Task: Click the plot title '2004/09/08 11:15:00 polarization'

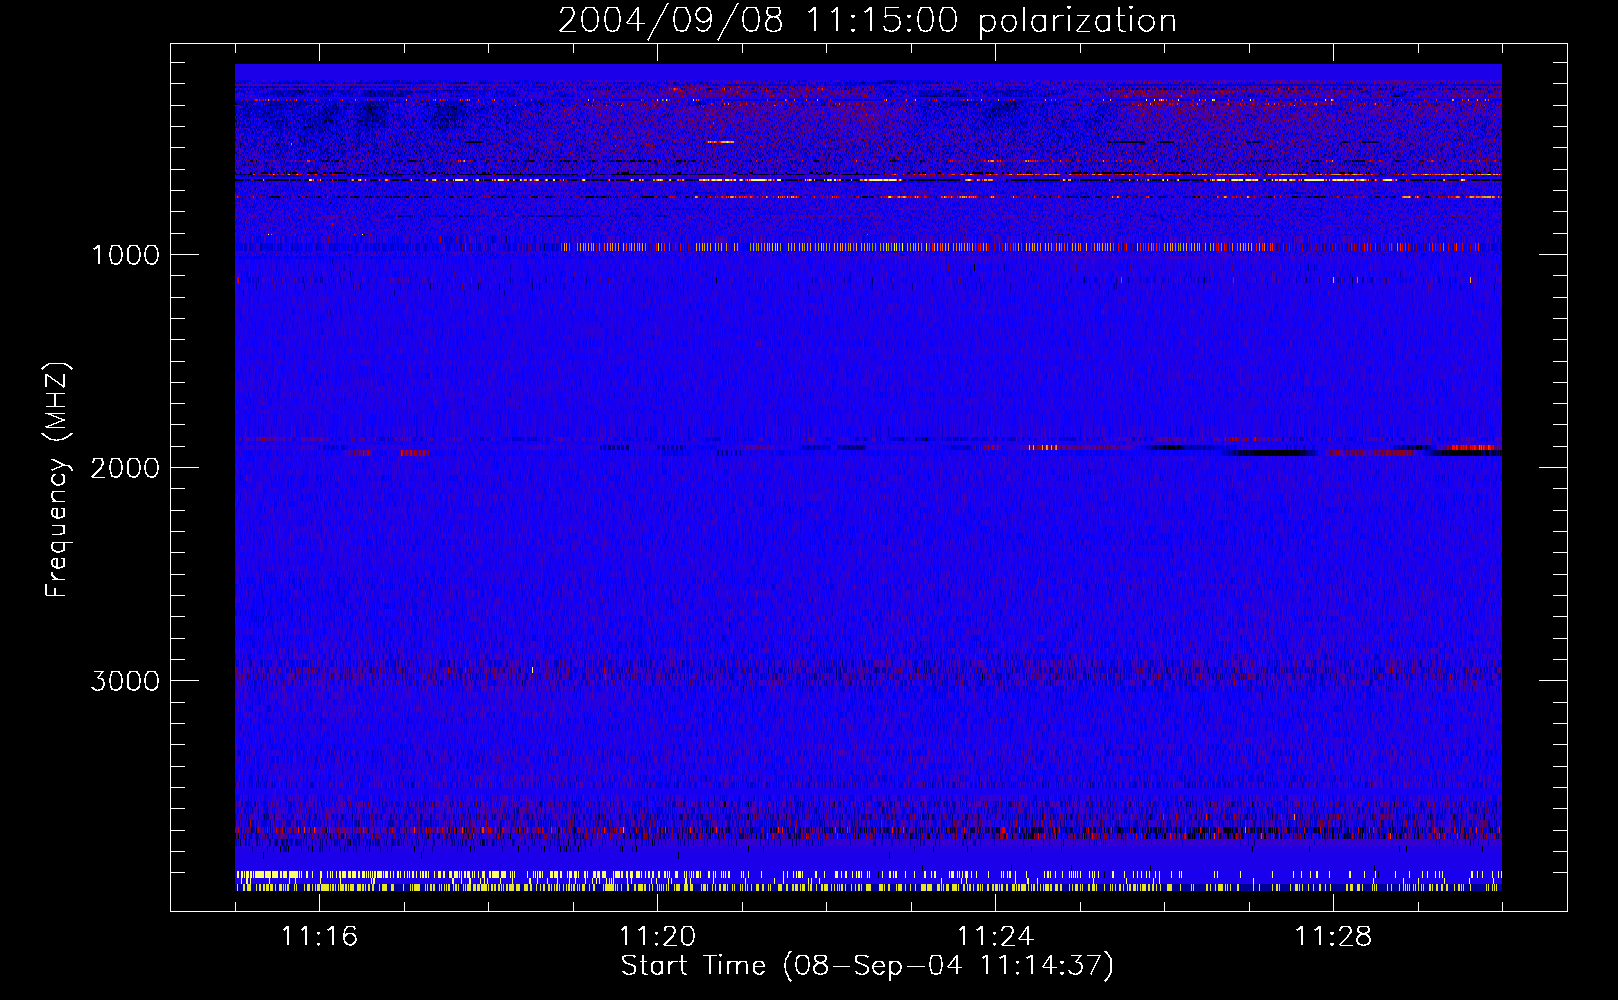Action: click(x=867, y=21)
